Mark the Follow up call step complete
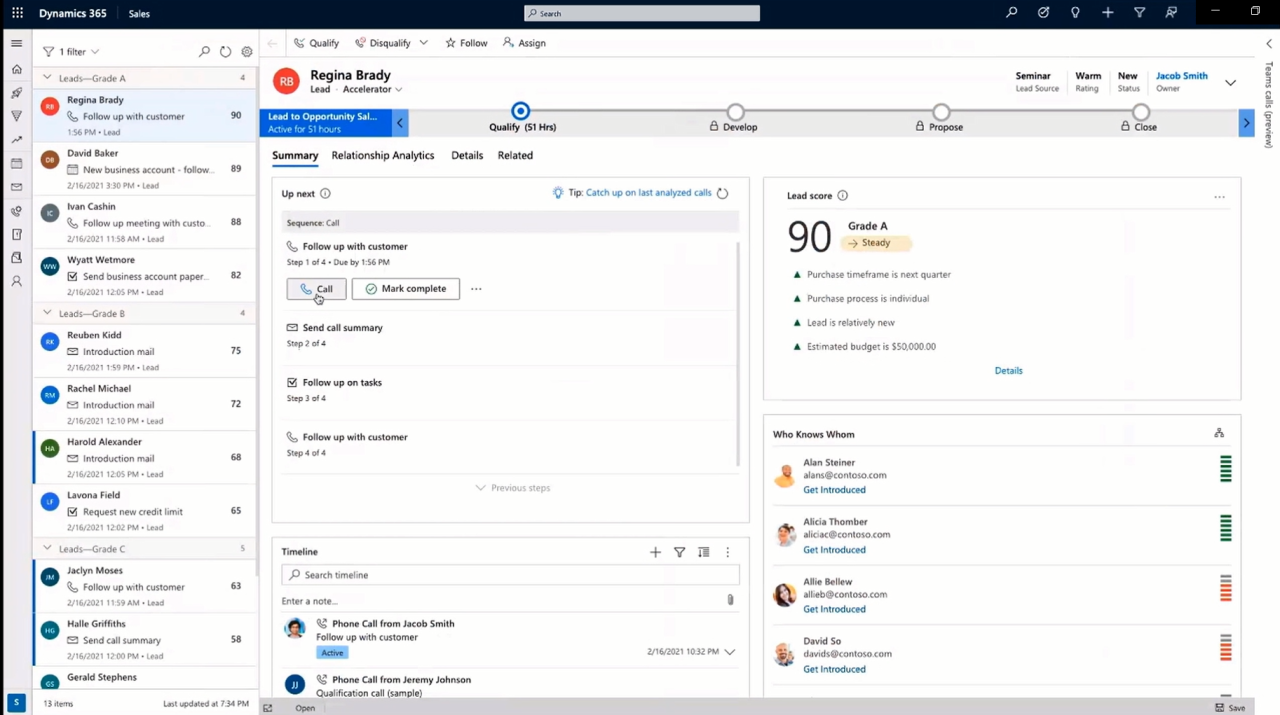The image size is (1280, 715). pos(405,288)
